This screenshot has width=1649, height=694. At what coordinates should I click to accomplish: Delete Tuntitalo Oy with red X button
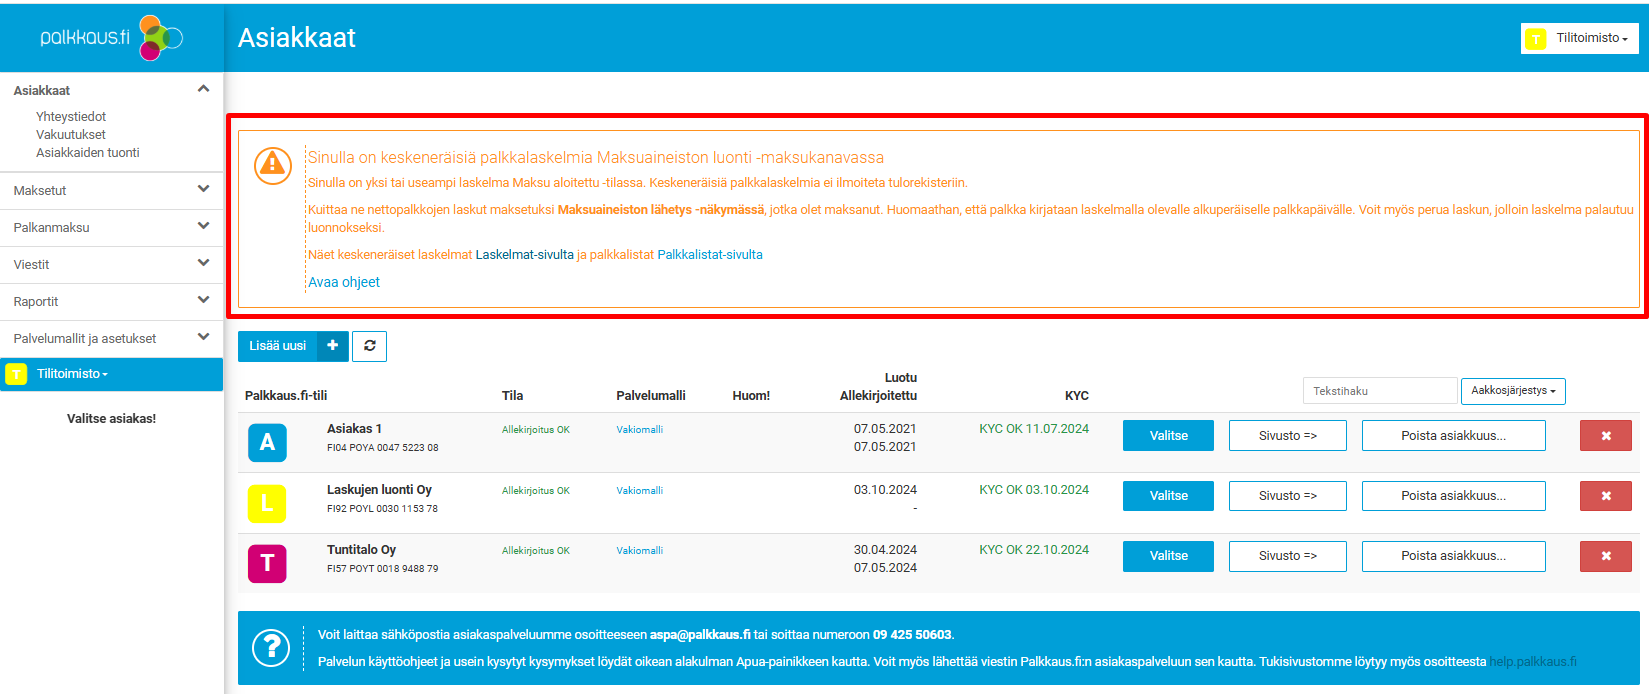(x=1606, y=556)
